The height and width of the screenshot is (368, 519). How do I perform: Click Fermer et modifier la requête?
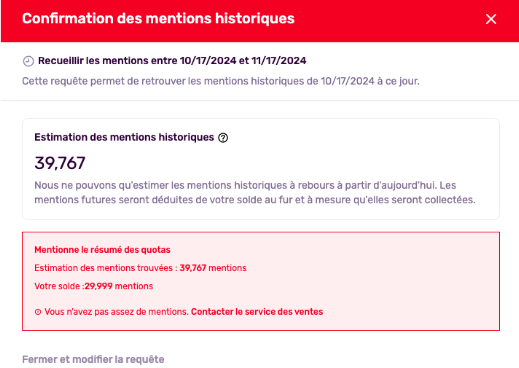pos(93,359)
